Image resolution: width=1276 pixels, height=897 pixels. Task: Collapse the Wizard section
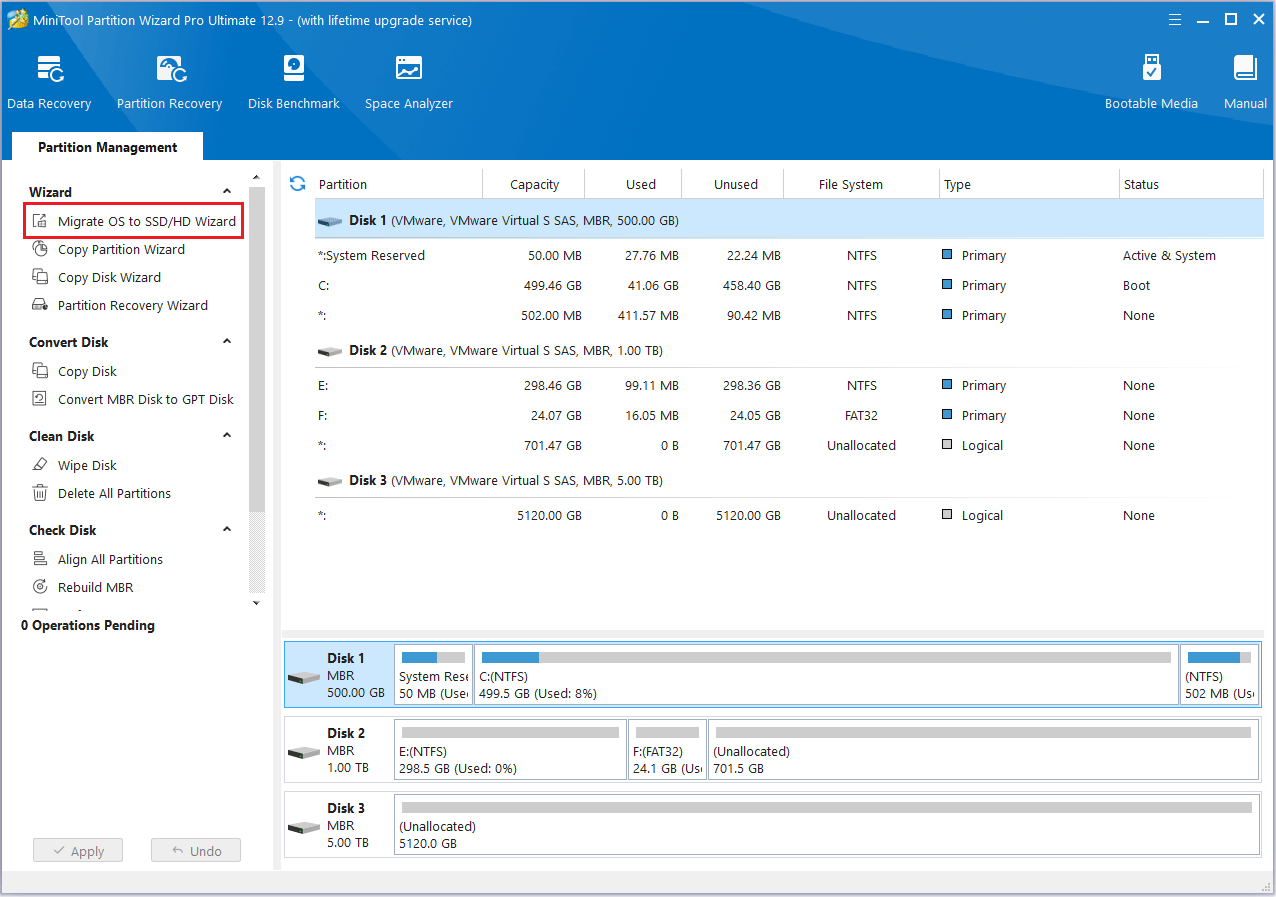pos(226,191)
